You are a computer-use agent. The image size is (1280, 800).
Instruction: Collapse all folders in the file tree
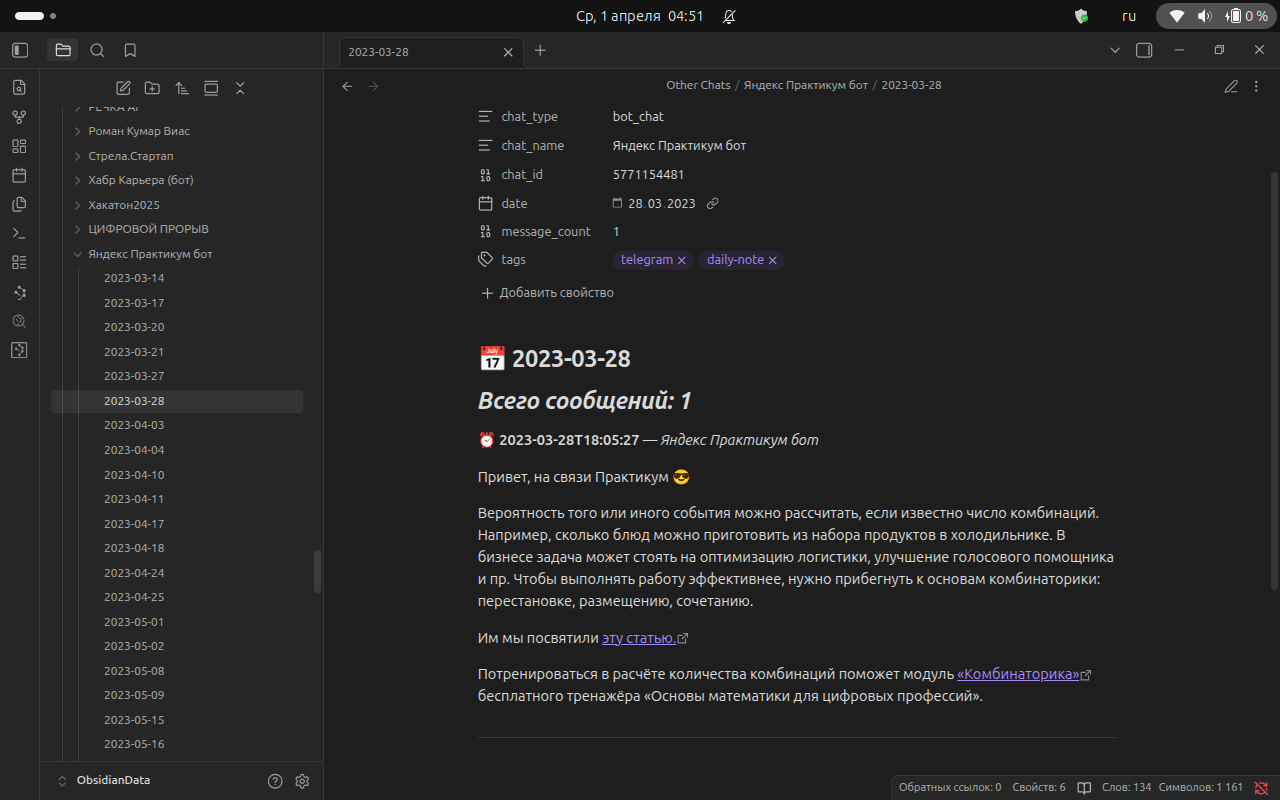[240, 88]
